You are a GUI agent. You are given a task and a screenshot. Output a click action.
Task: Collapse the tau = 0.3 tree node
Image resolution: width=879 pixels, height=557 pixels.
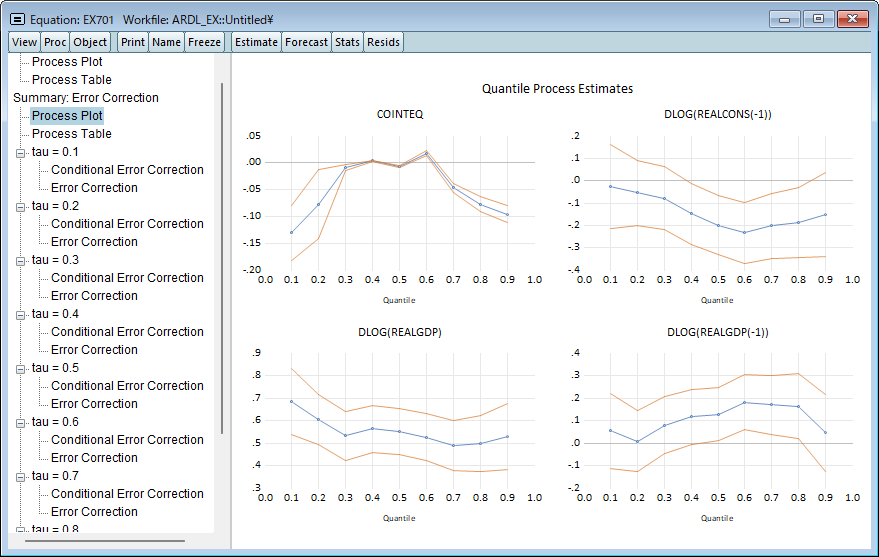(x=20, y=260)
